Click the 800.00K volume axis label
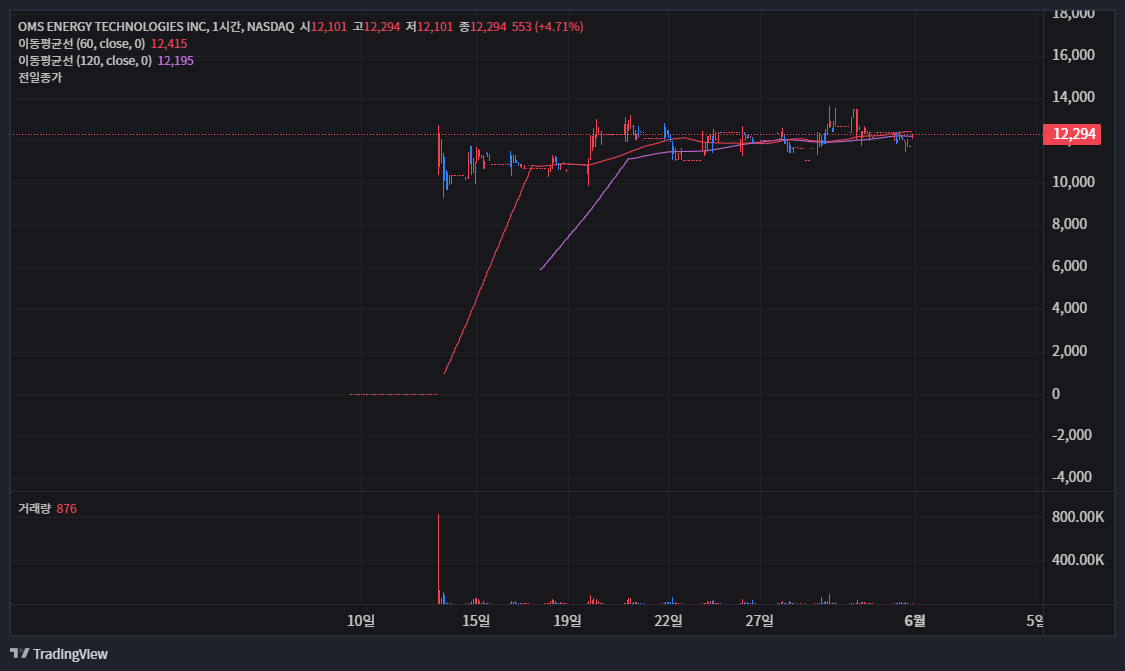Screen dimensions: 1125x671 point(1078,517)
